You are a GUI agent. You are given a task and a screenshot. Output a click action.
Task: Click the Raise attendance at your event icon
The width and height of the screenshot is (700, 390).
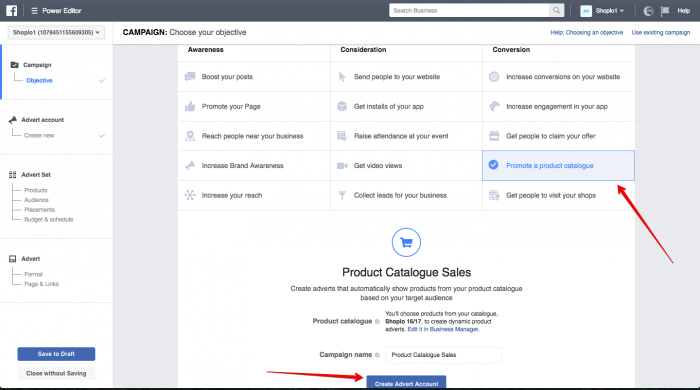[342, 136]
